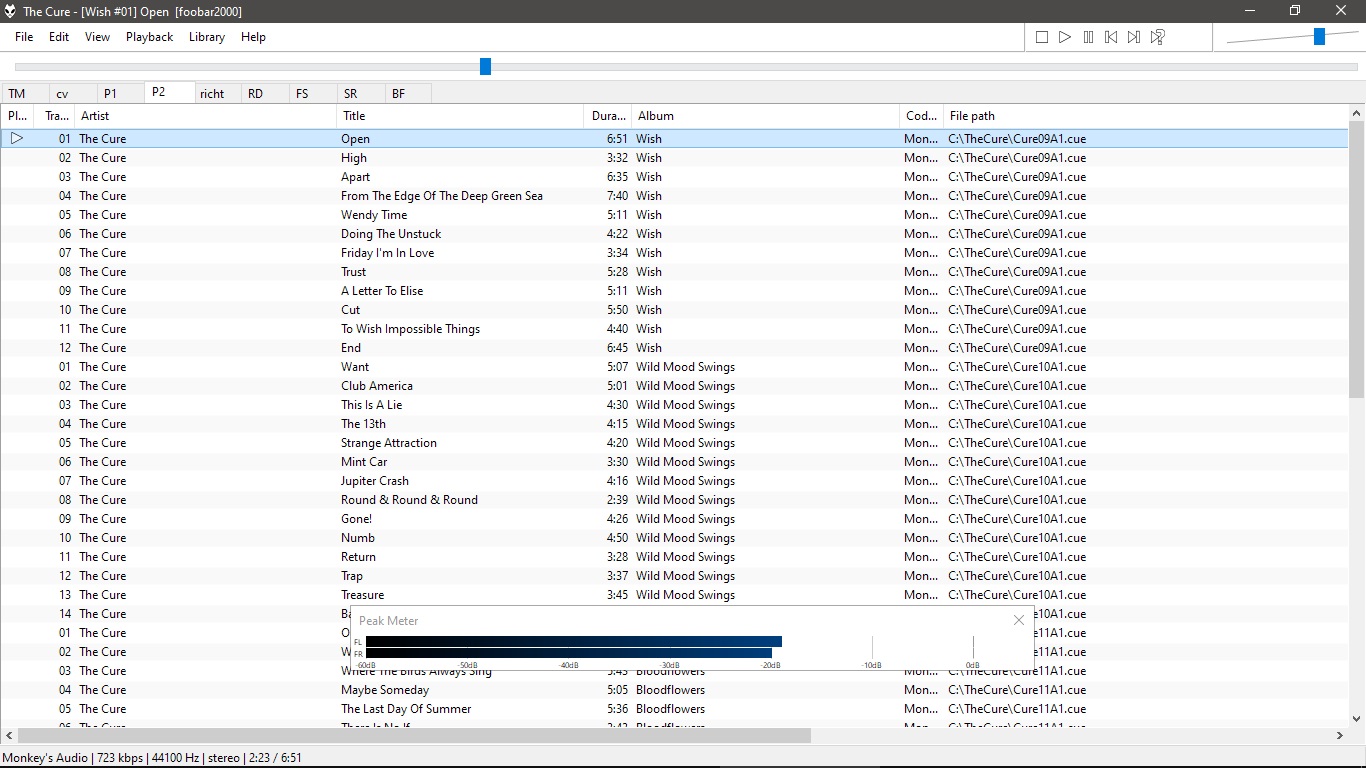Click the seek bar position handle
Viewport: 1366px width, 768px height.
click(485, 67)
